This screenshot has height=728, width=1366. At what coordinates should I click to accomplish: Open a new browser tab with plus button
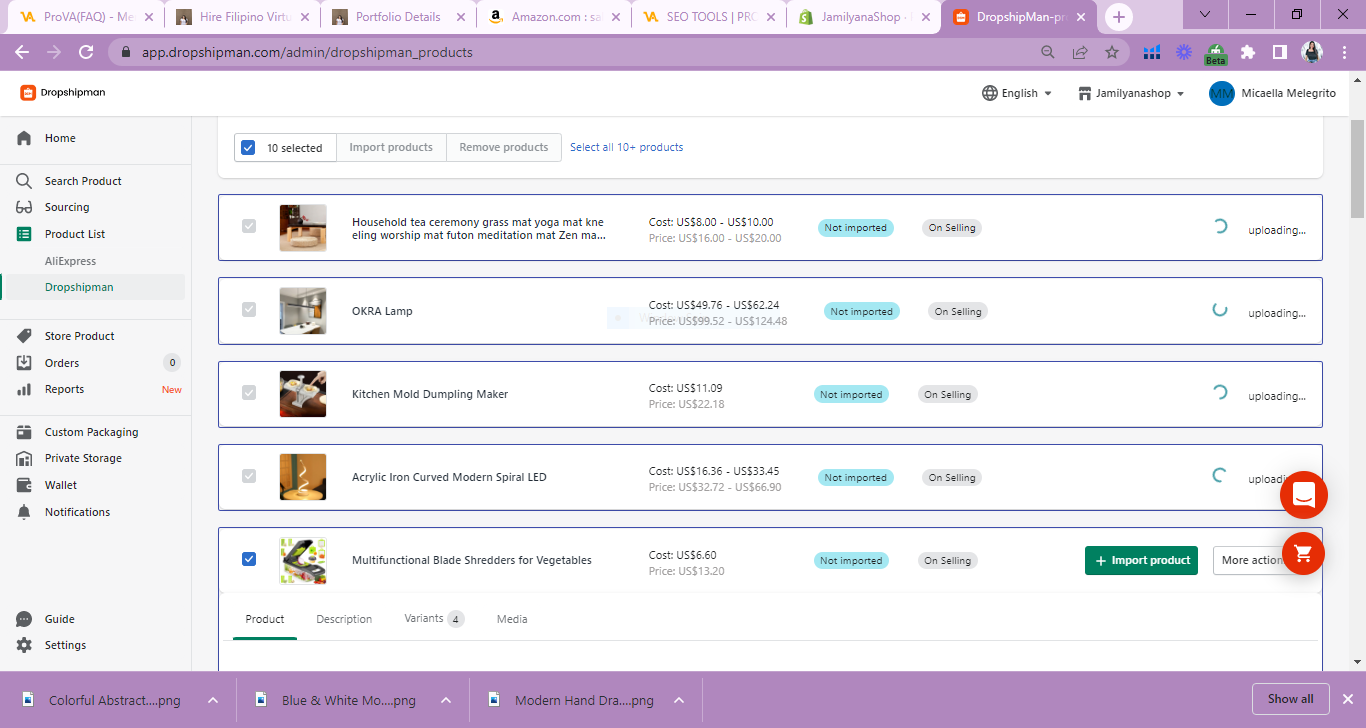[1119, 17]
